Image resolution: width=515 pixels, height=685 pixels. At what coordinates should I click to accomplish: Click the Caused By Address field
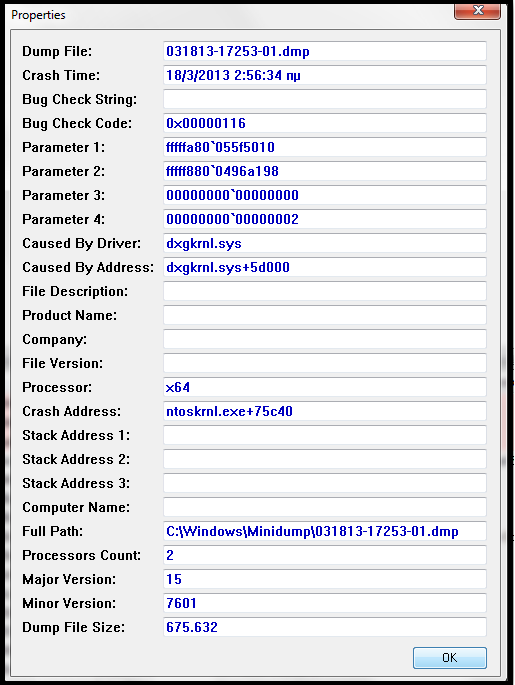pos(325,267)
